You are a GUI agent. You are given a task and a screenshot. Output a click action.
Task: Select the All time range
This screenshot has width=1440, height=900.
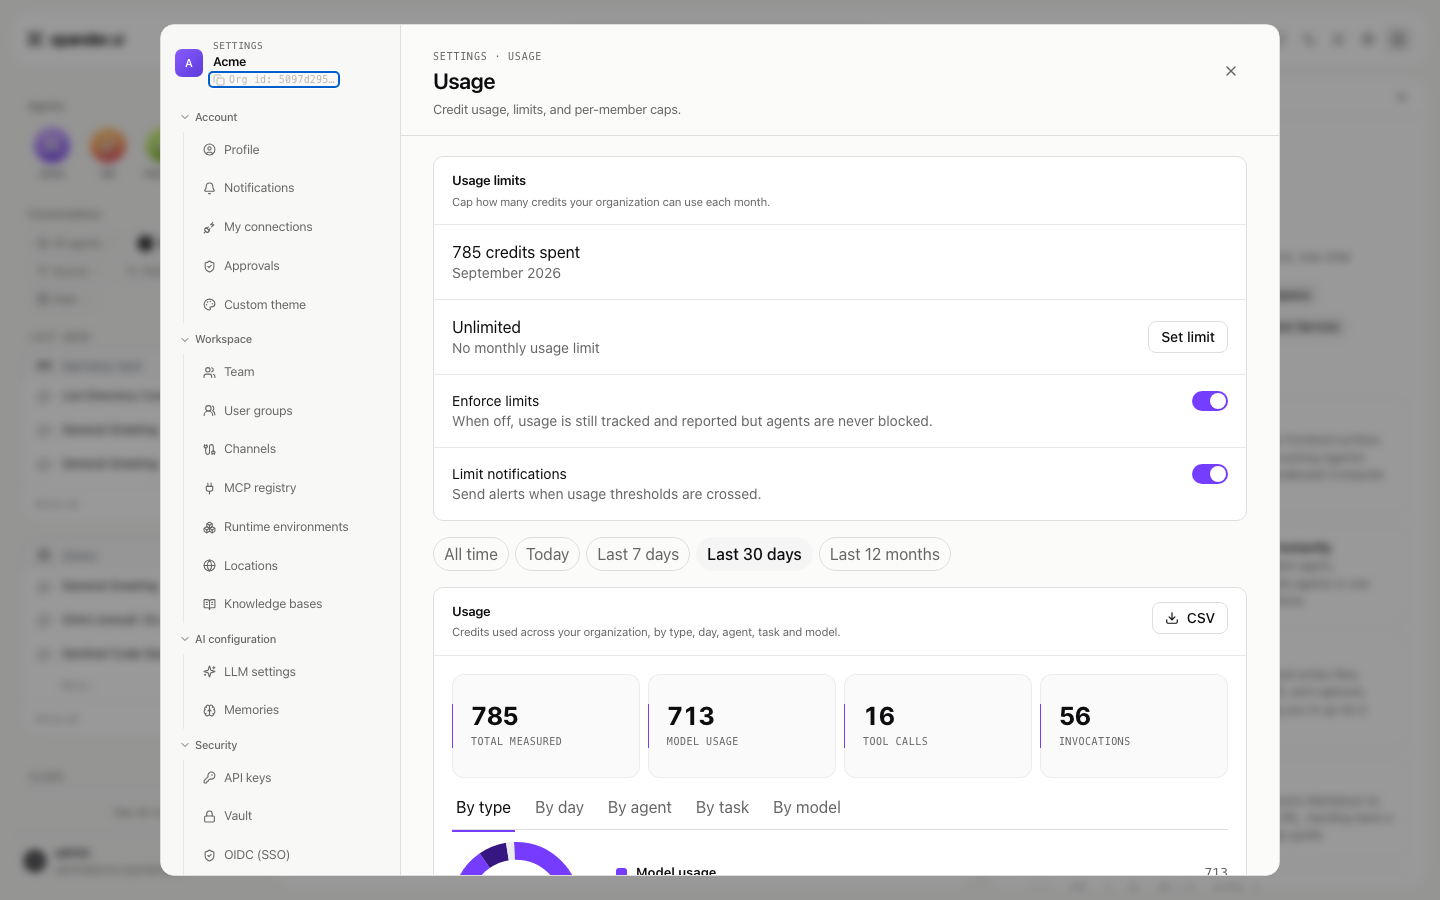[471, 554]
